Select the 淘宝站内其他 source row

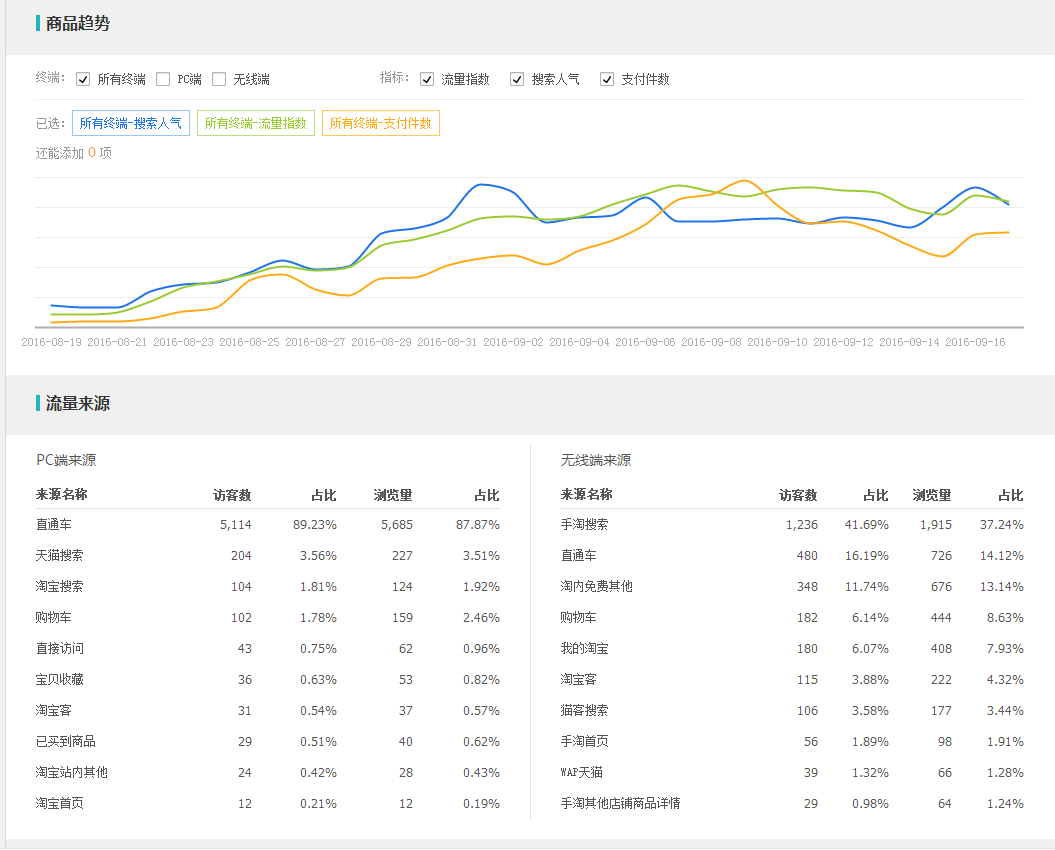click(268, 772)
